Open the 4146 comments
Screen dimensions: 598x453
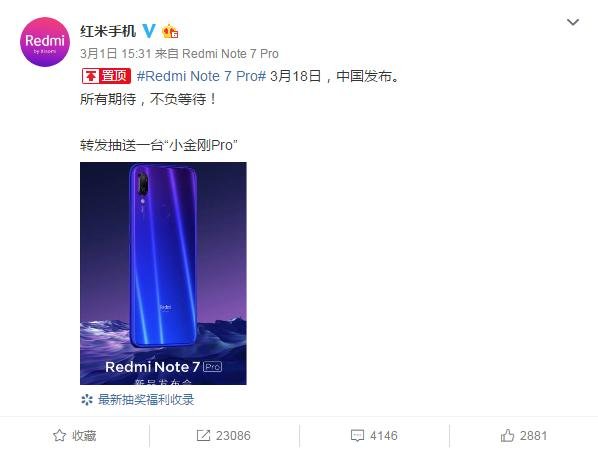384,435
